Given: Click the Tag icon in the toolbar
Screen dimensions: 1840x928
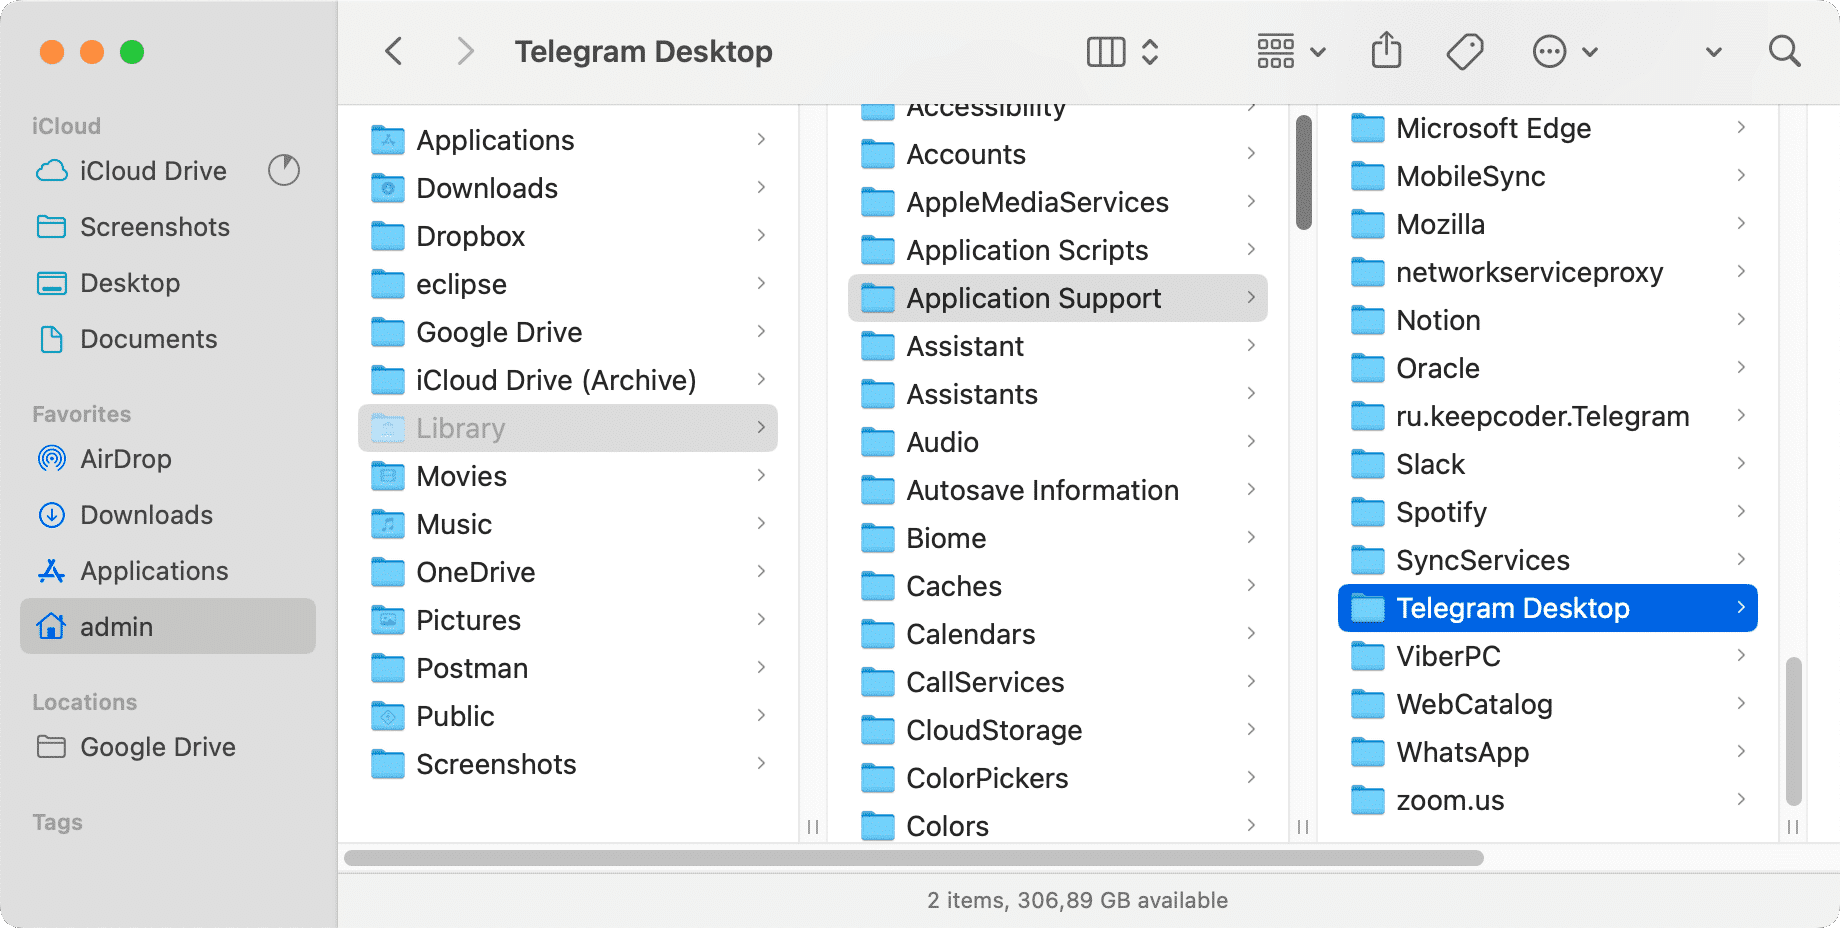Looking at the screenshot, I should pos(1463,51).
